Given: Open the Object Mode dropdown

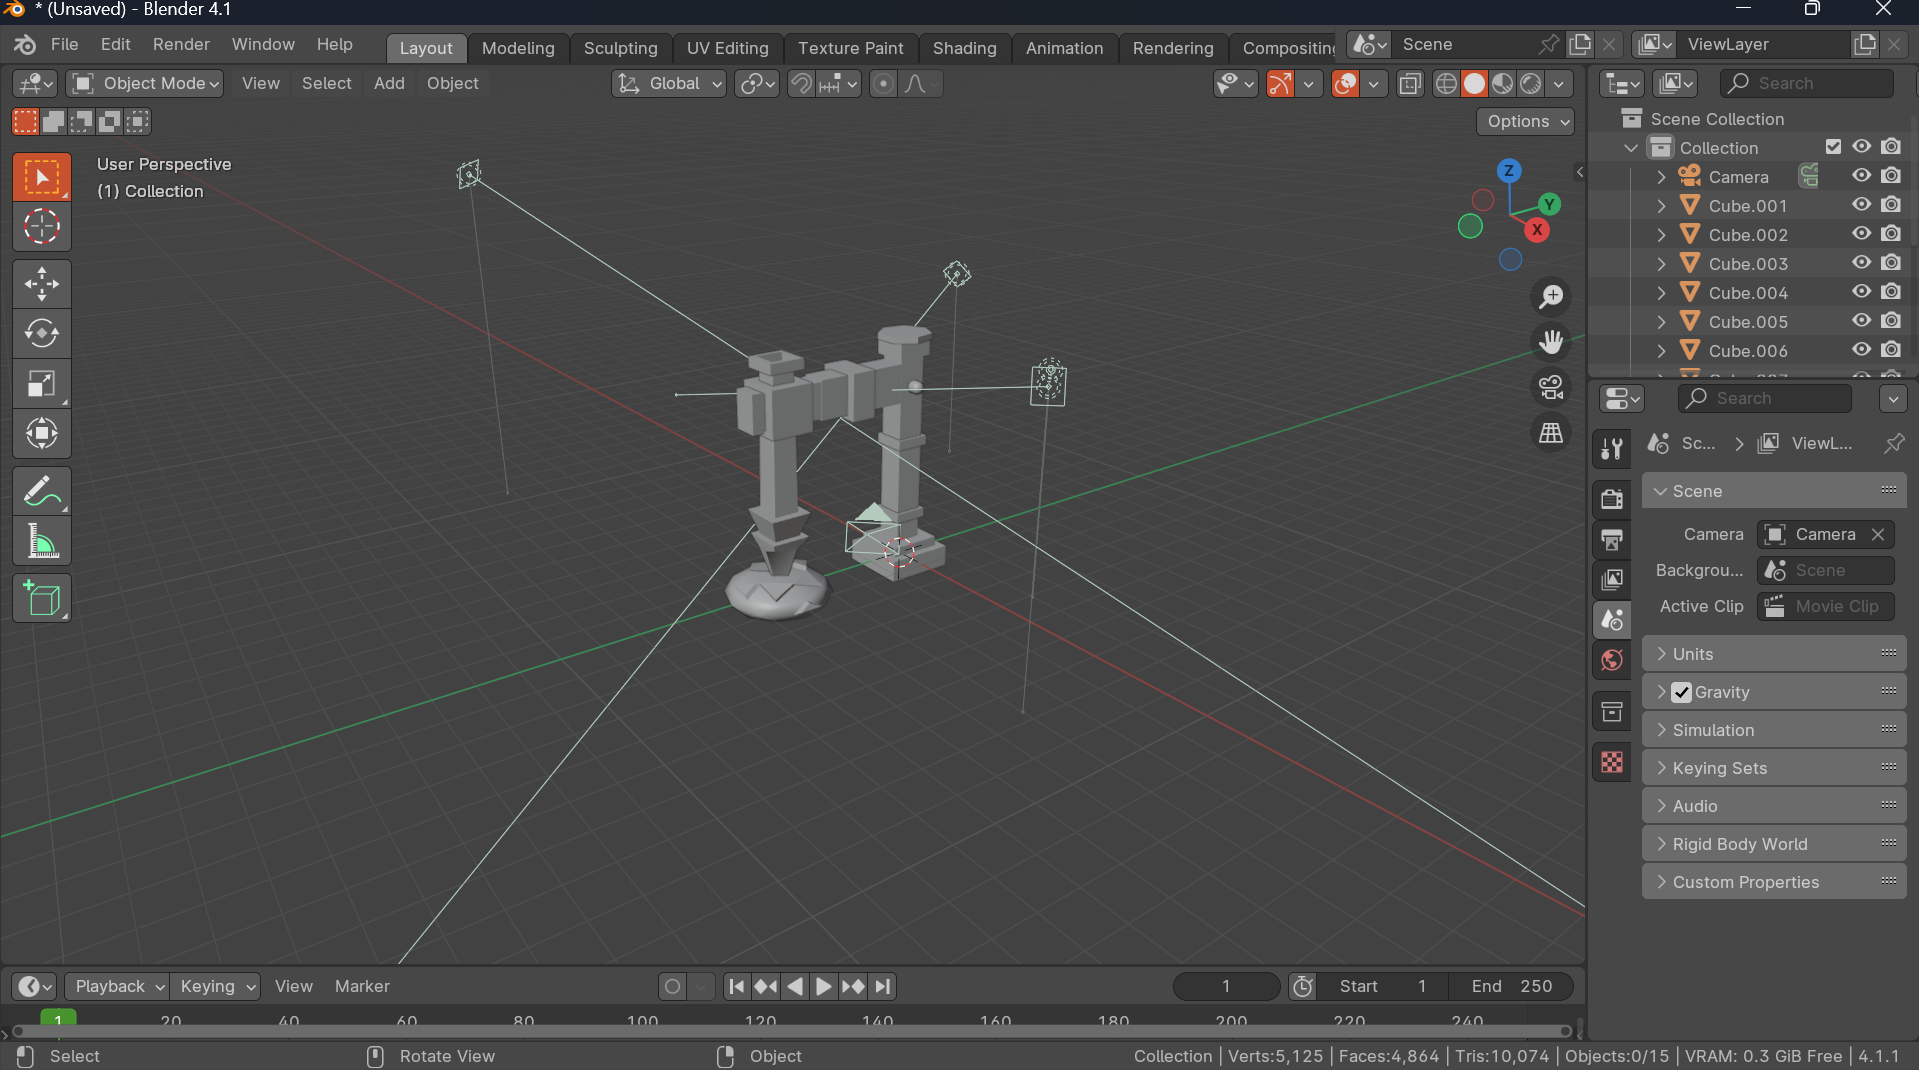Looking at the screenshot, I should (145, 83).
